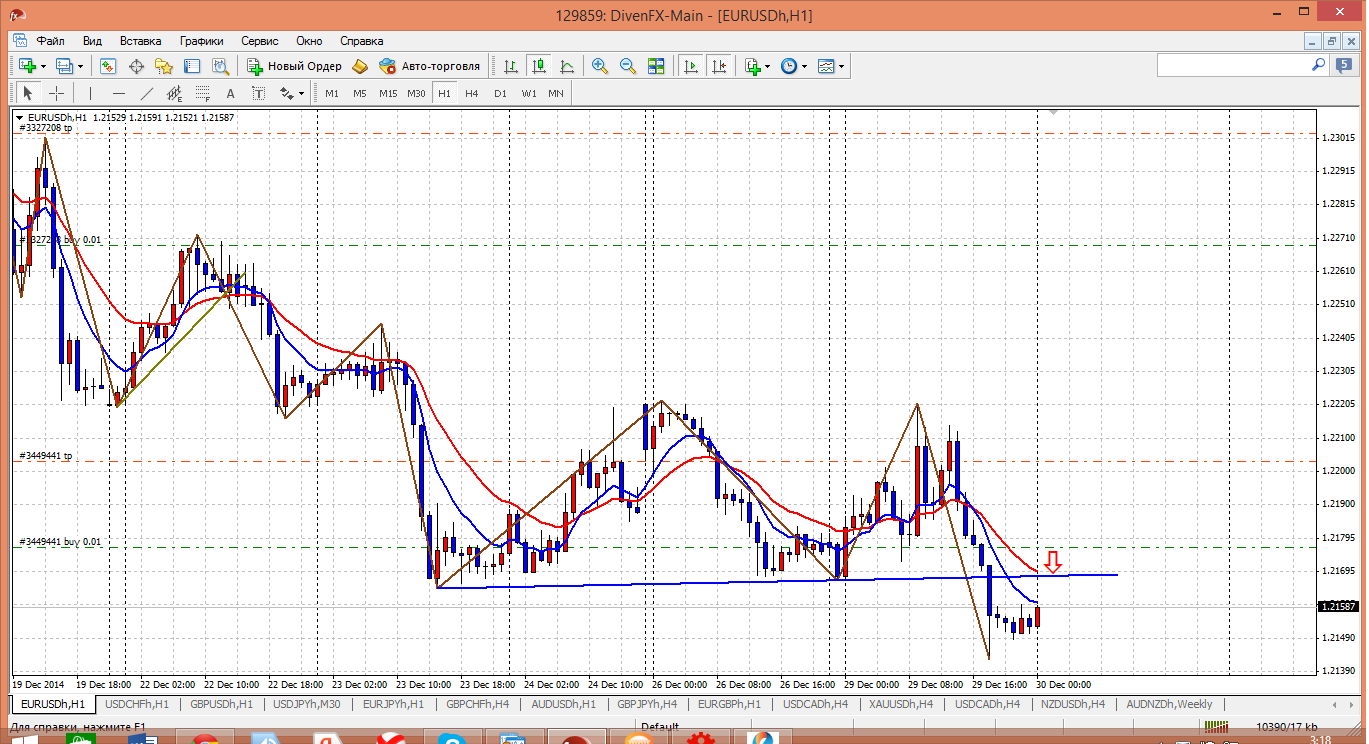Toggle the chart auto-scroll button
1369x744 pixels.
691,66
